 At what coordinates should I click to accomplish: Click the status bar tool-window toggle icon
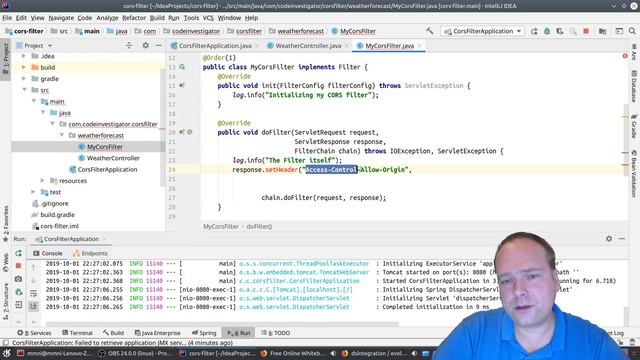click(x=5, y=343)
